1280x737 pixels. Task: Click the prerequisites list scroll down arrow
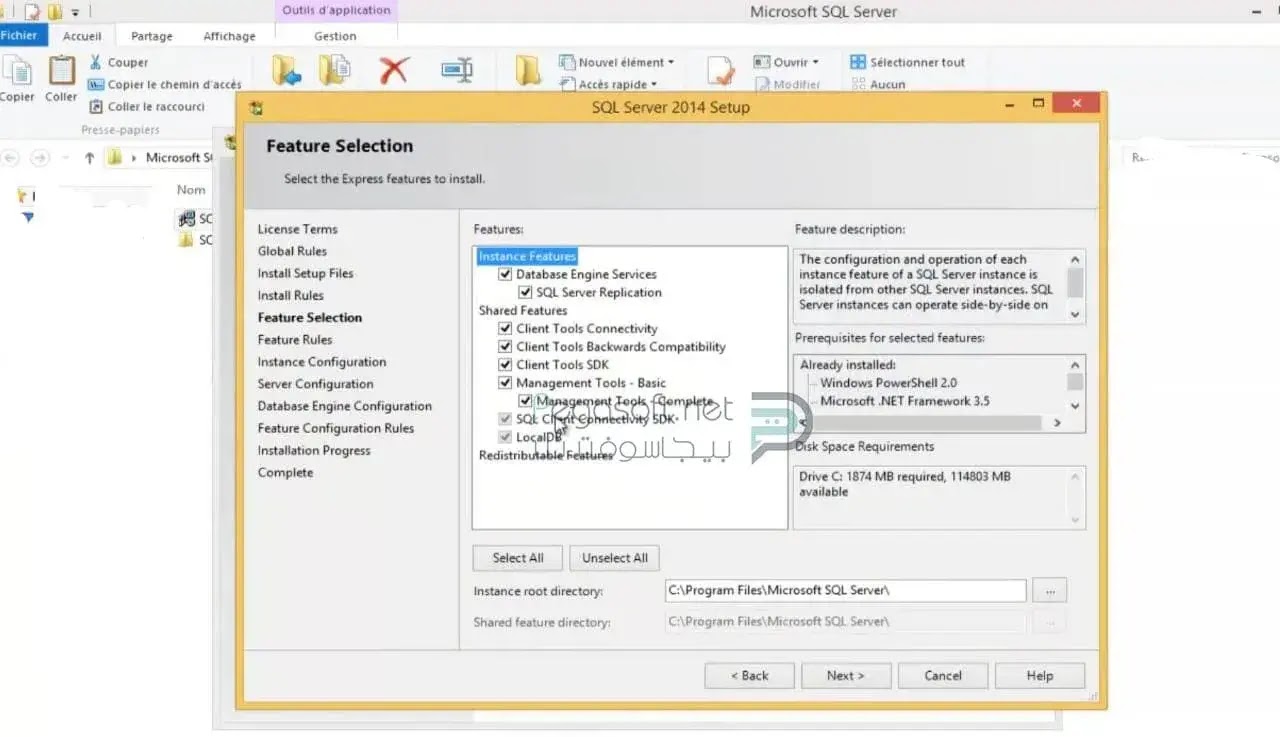1075,406
